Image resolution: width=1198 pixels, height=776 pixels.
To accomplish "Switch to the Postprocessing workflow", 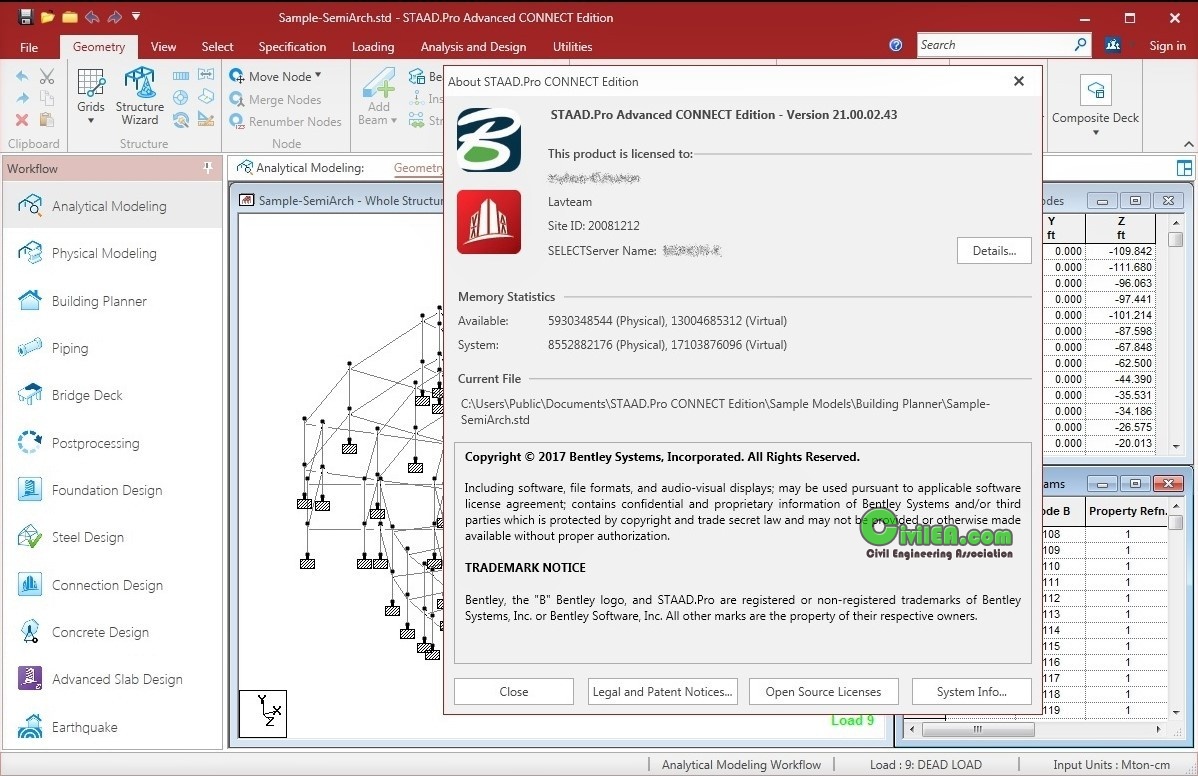I will 112,443.
